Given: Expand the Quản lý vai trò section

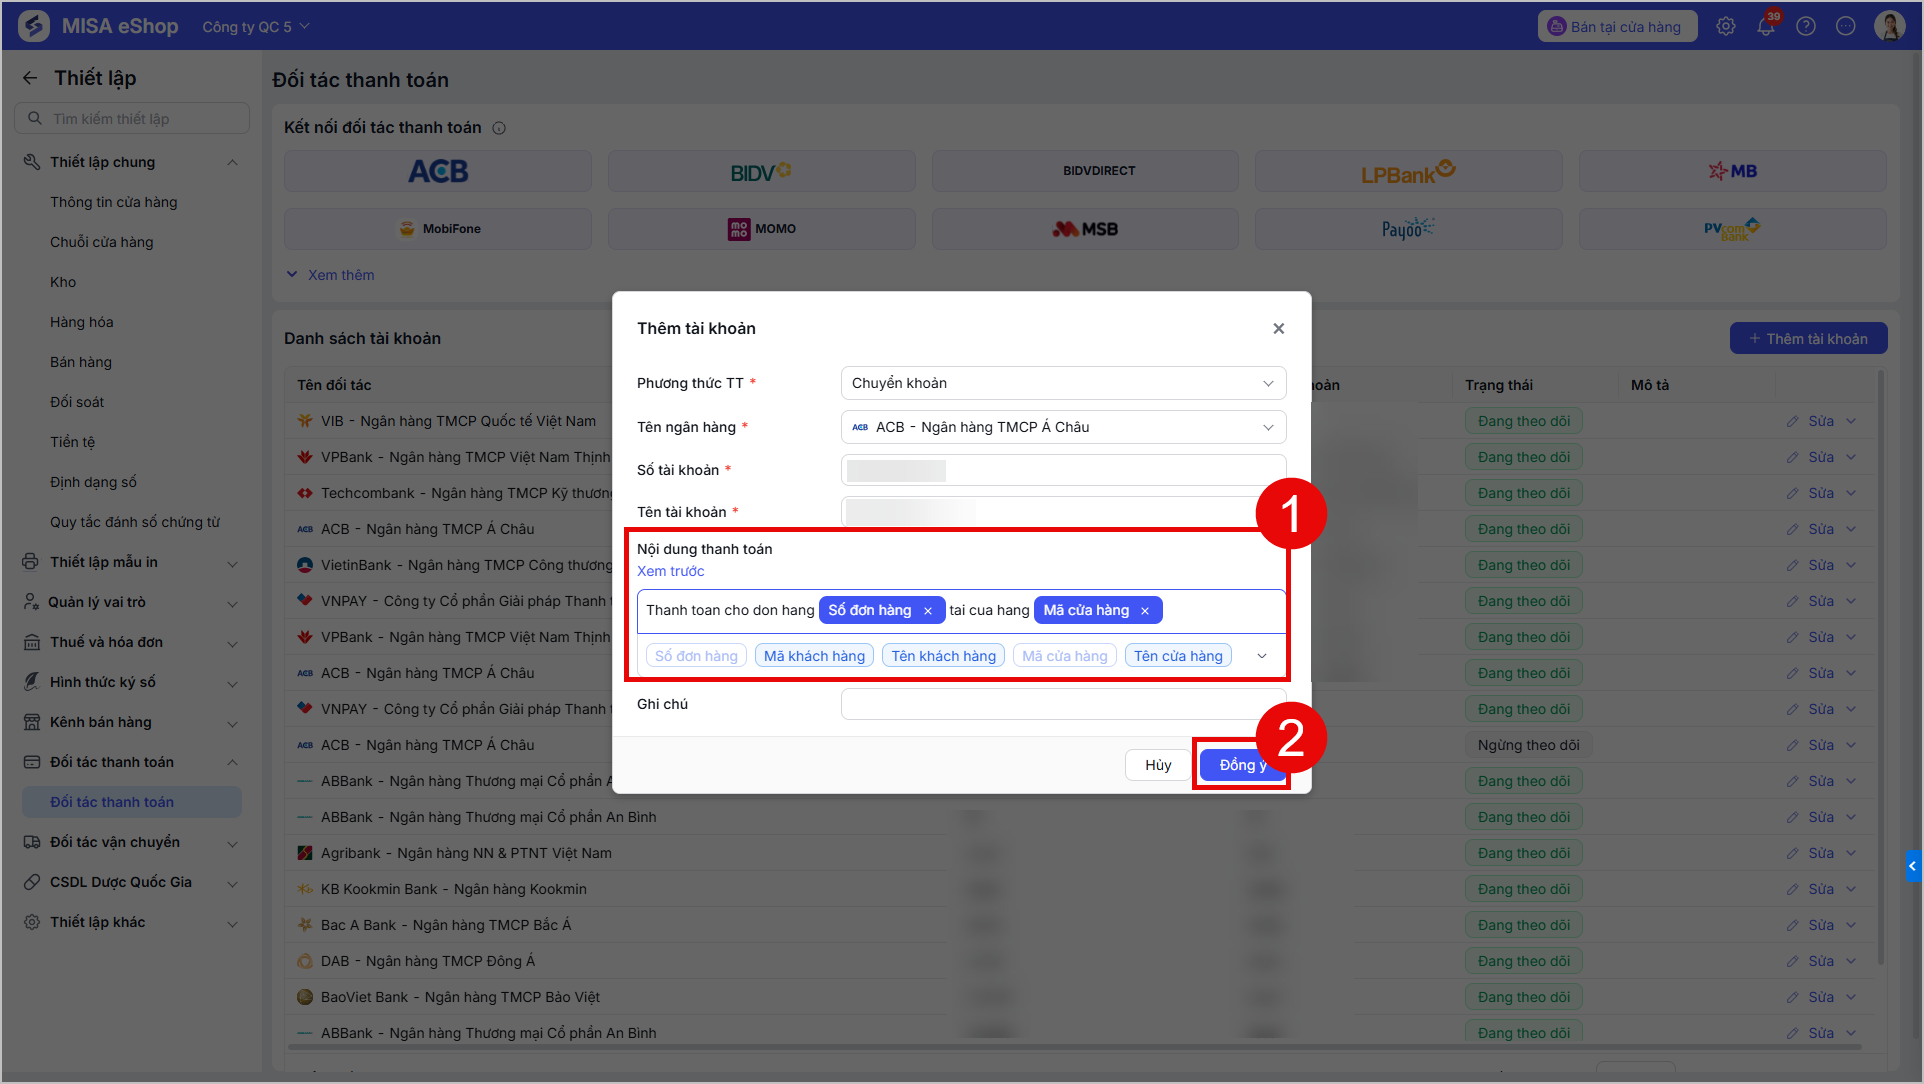Looking at the screenshot, I should [x=232, y=603].
